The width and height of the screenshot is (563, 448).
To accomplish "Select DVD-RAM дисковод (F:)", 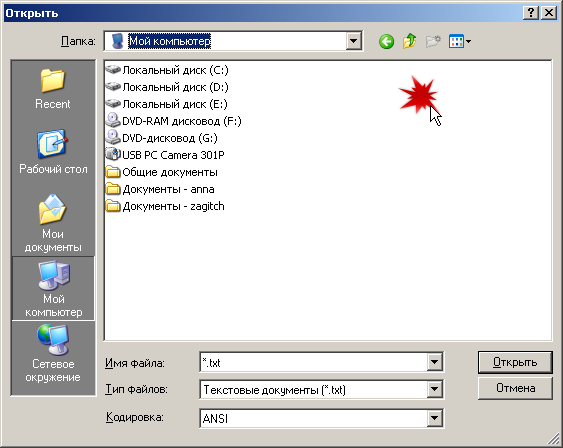I will (x=173, y=121).
